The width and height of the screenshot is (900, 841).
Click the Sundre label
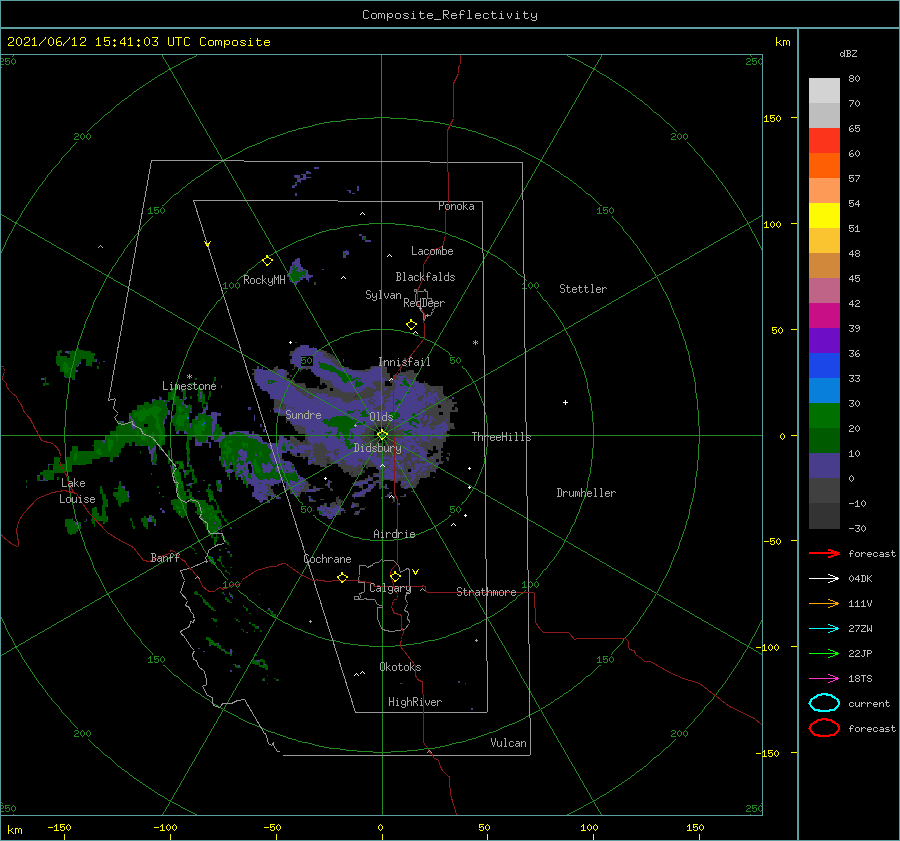303,414
